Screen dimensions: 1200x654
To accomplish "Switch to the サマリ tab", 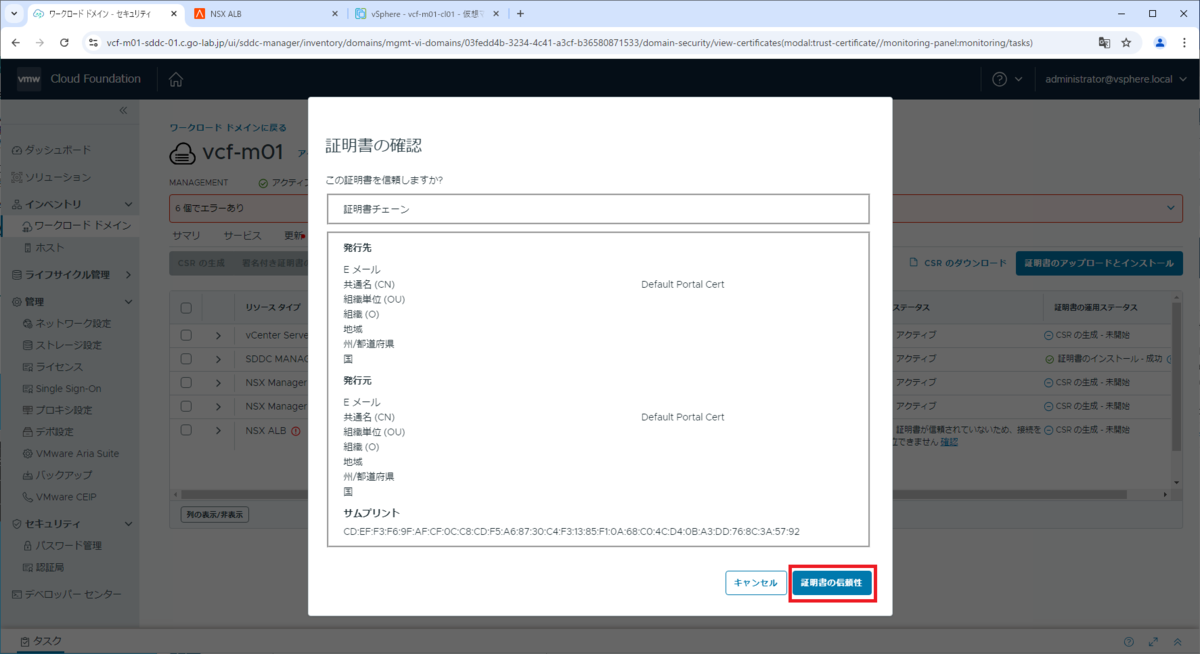I will coord(186,236).
